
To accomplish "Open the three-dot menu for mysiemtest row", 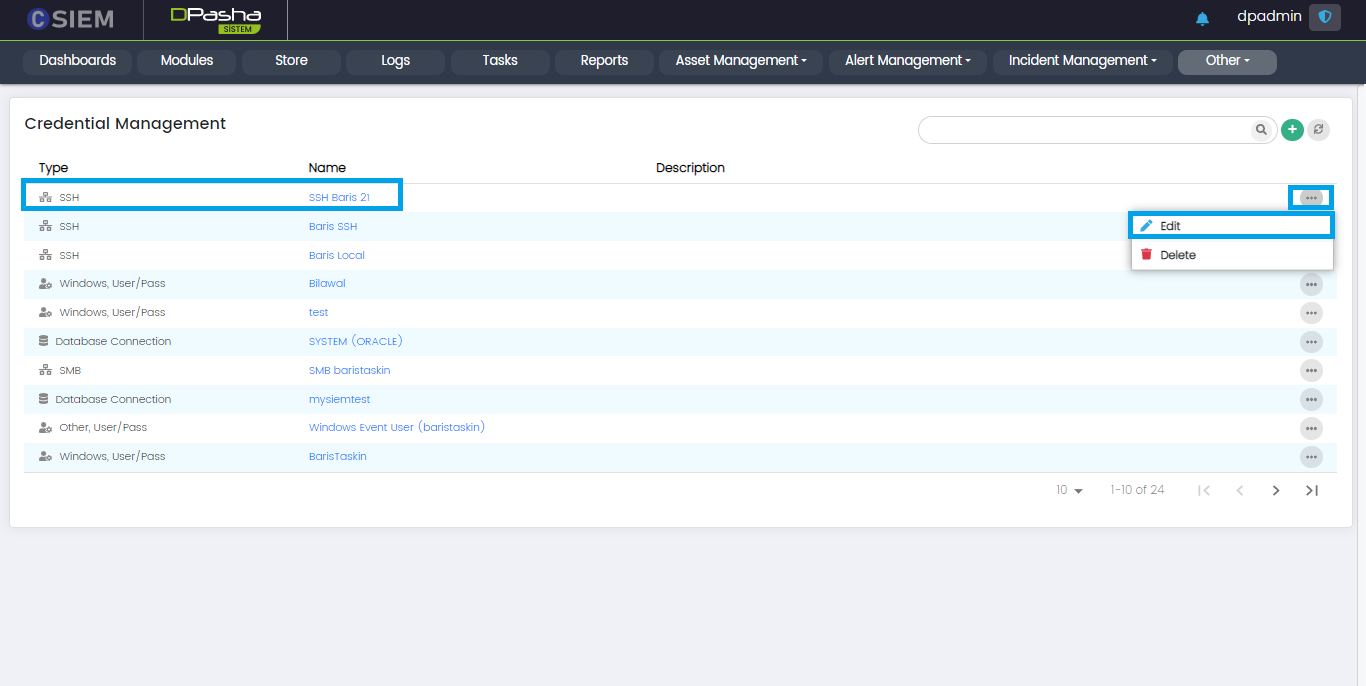I will tap(1311, 399).
